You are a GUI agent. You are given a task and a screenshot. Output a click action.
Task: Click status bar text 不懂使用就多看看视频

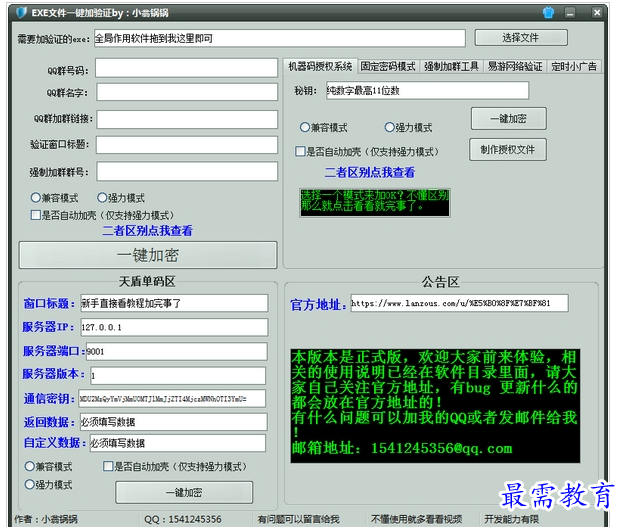point(416,519)
